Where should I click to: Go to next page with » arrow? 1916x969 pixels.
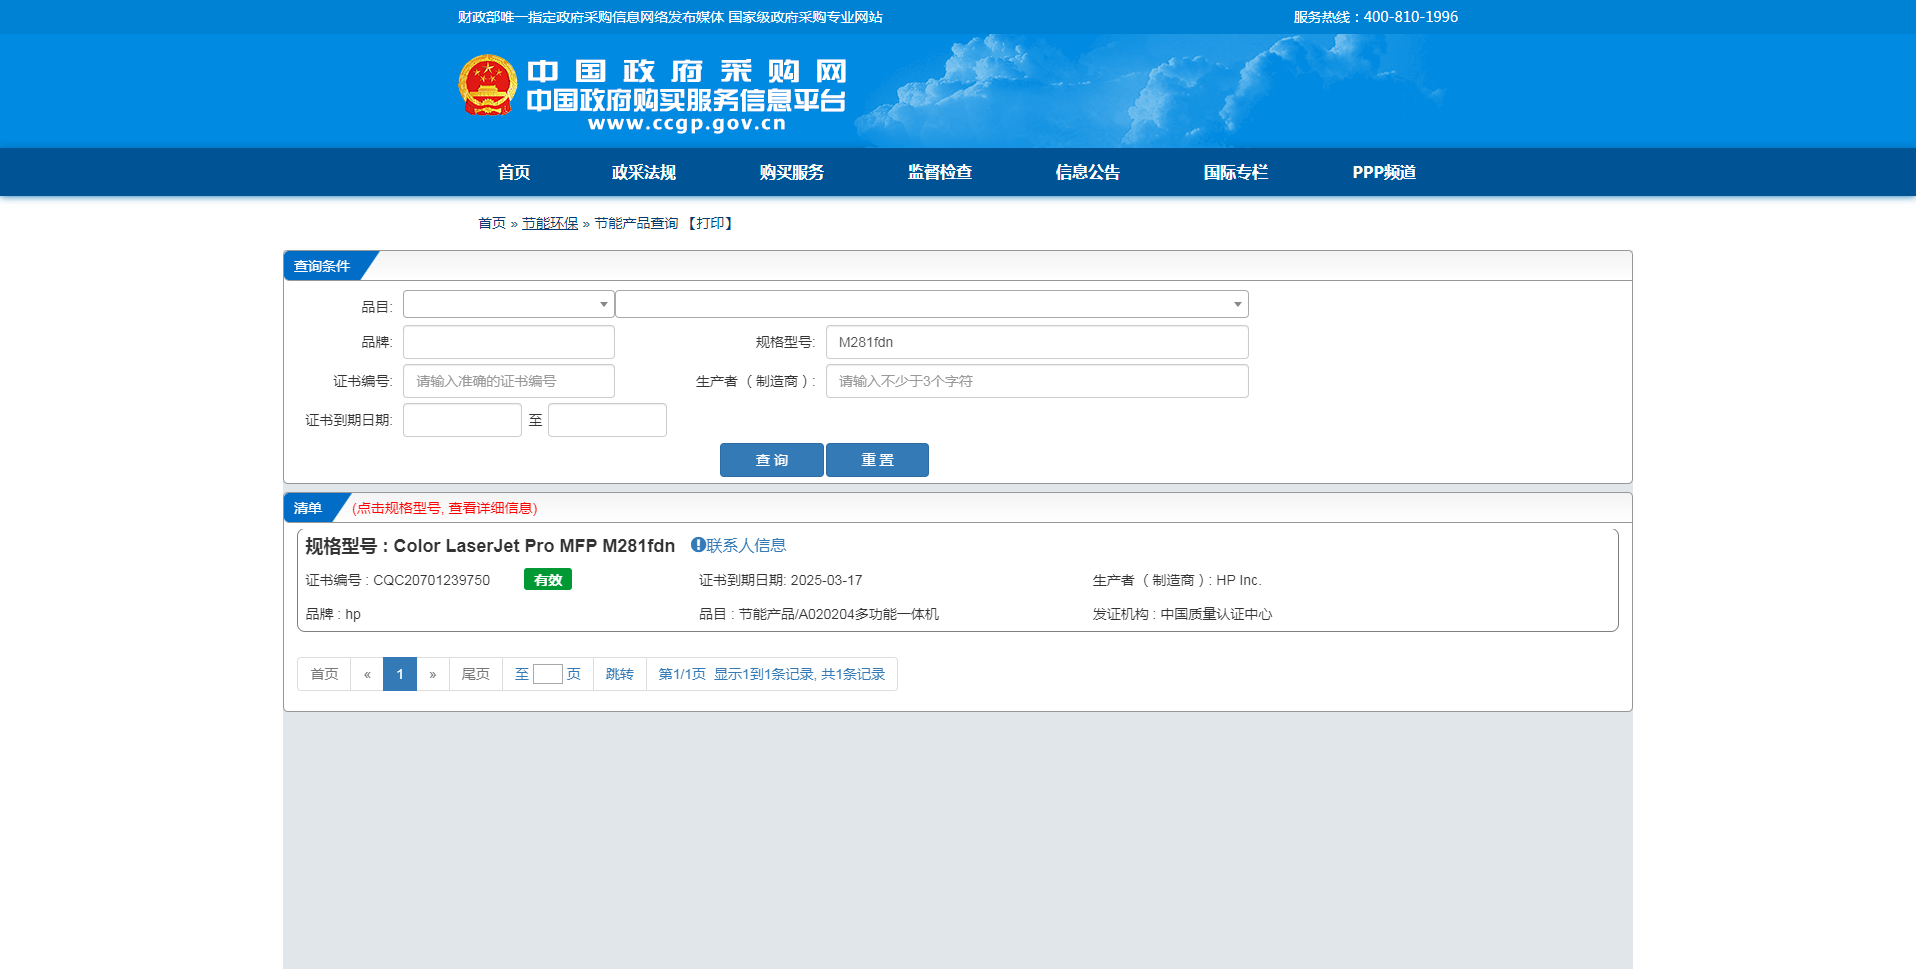click(x=432, y=674)
